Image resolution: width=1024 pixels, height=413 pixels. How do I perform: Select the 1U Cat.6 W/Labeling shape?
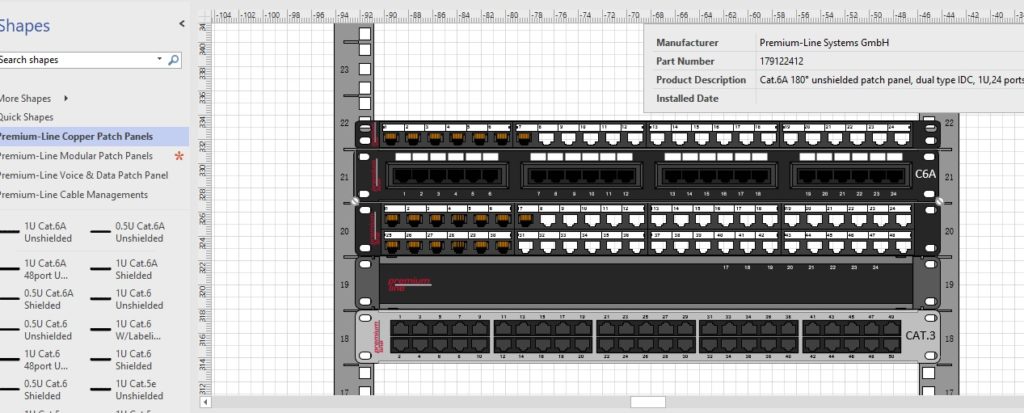point(127,330)
